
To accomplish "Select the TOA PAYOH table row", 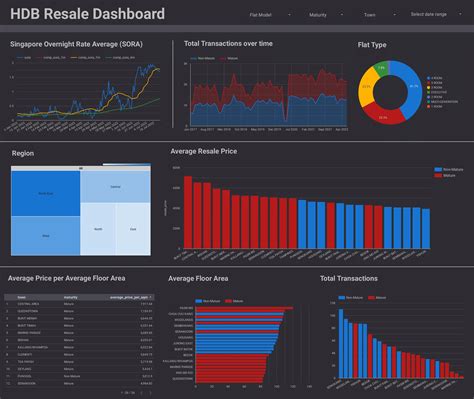I will (x=79, y=362).
